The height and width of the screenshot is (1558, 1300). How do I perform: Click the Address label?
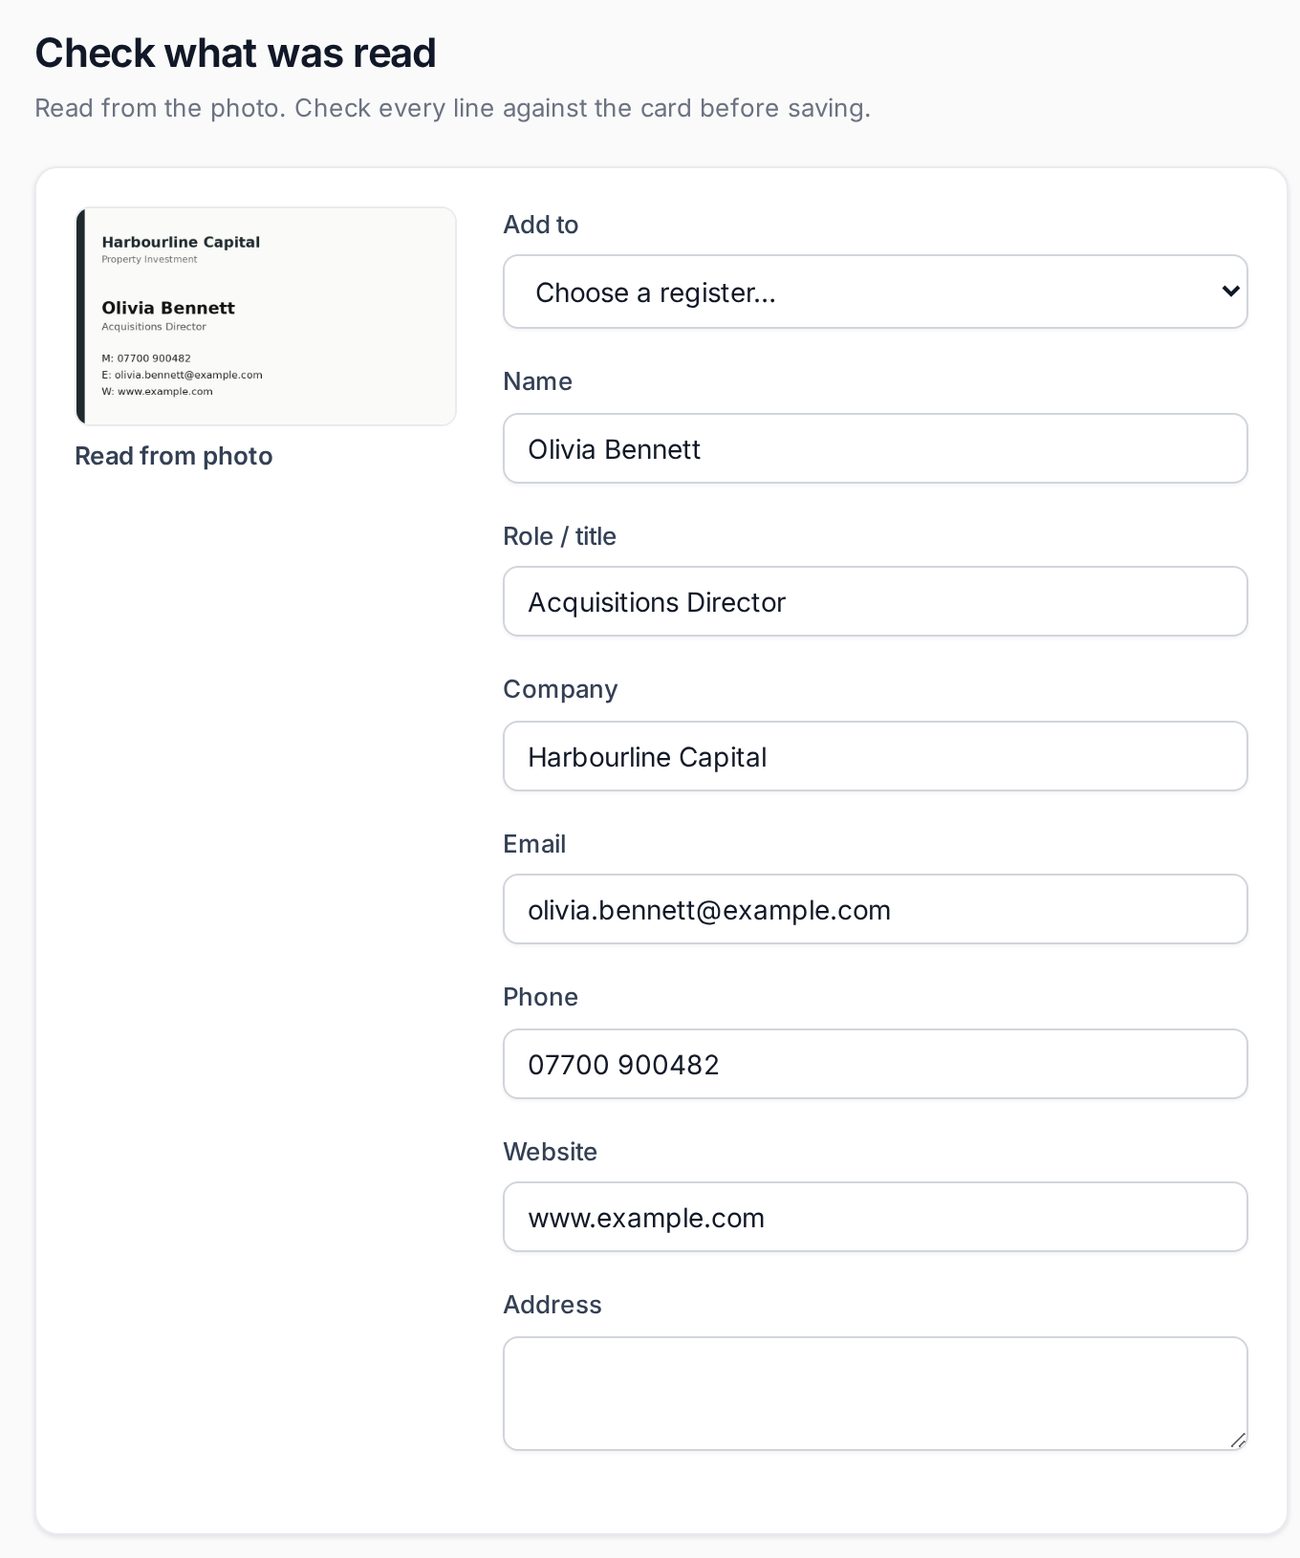click(x=553, y=1305)
